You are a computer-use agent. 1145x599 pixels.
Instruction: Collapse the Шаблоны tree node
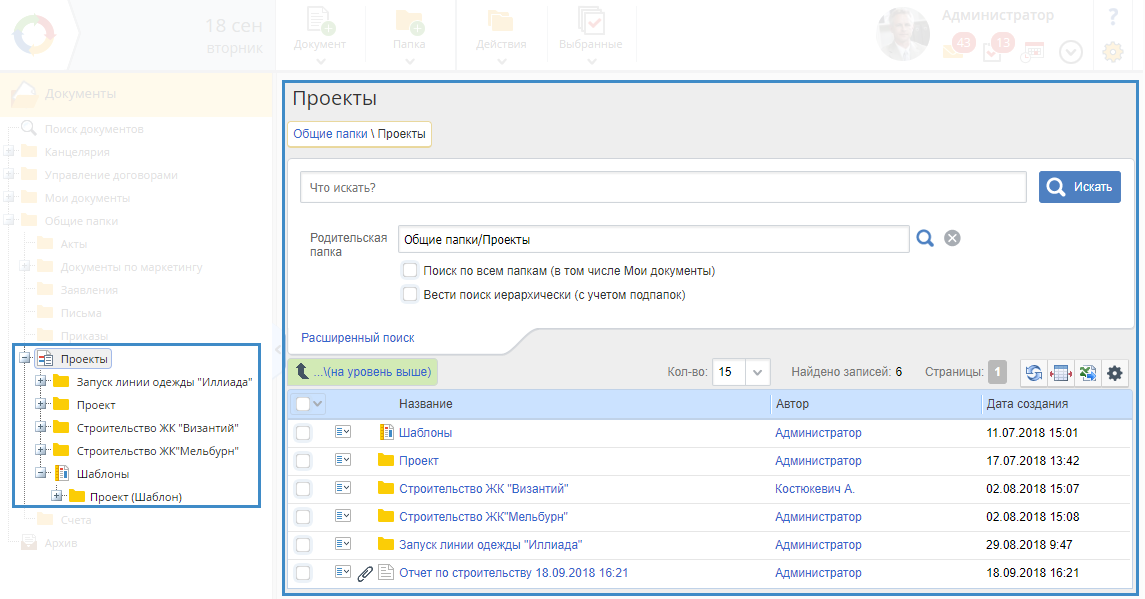[41, 474]
